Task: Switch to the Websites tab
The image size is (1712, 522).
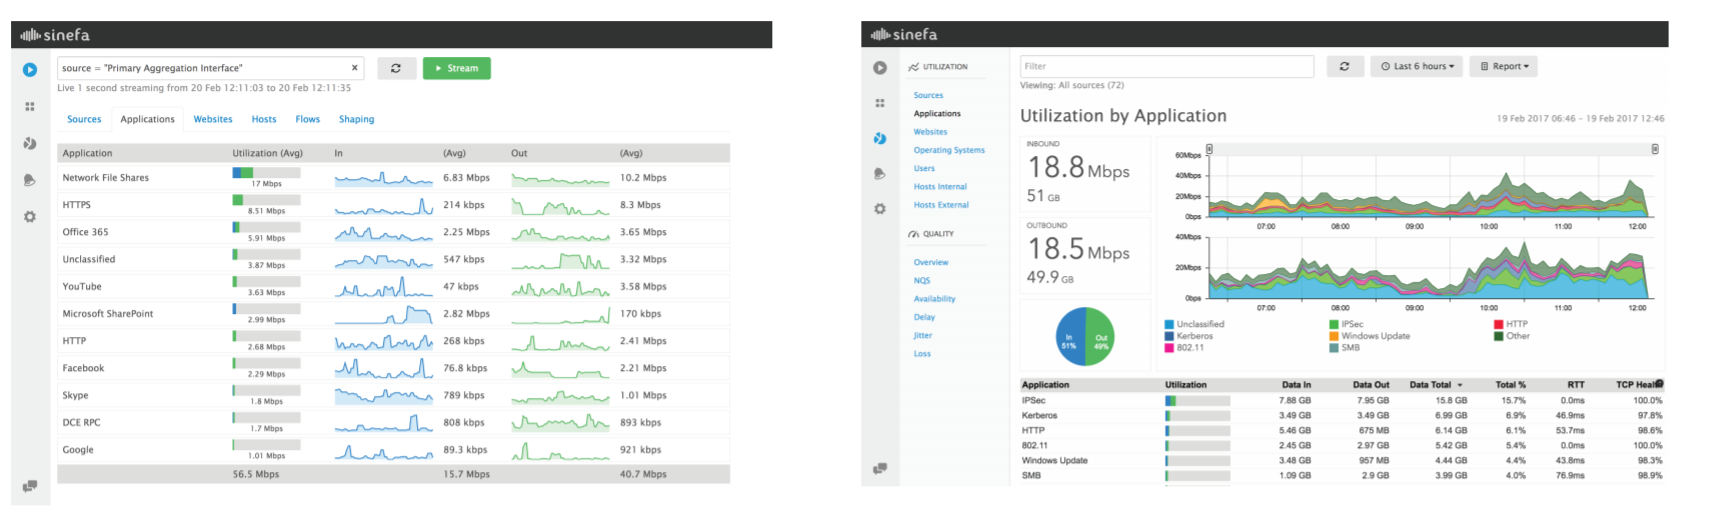Action: click(x=213, y=119)
